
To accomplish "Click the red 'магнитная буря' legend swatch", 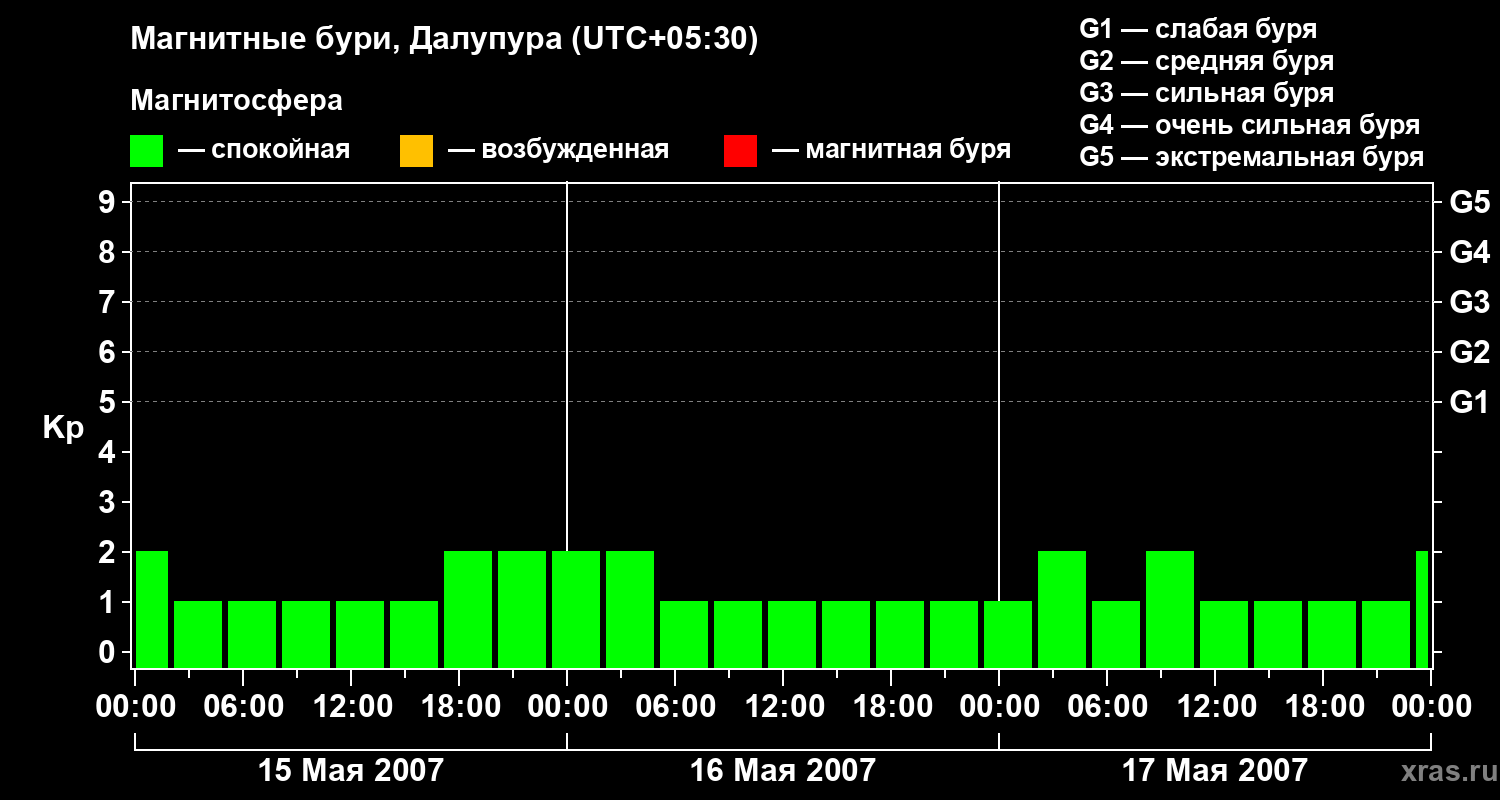I will click(x=740, y=150).
